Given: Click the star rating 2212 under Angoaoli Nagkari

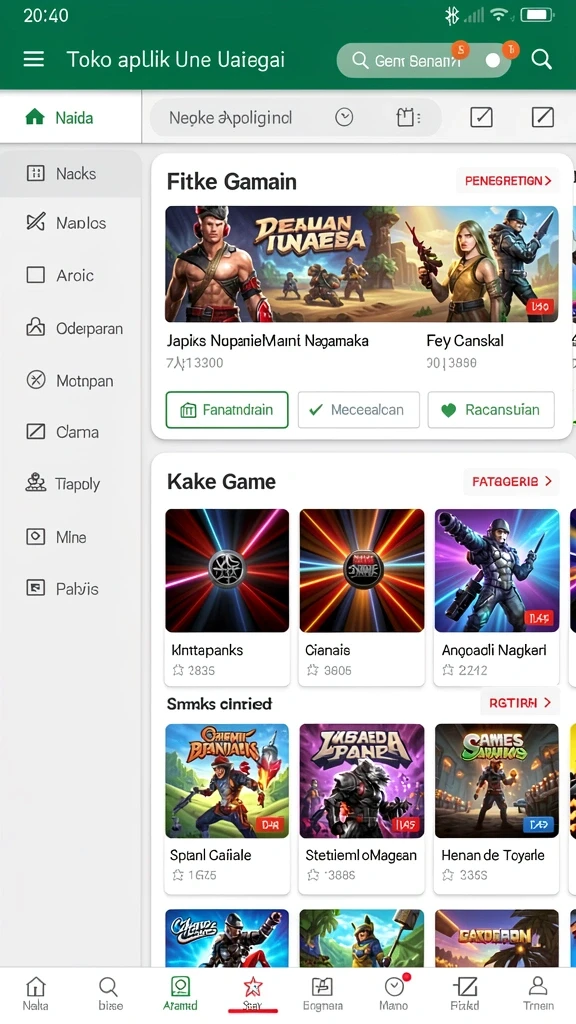Looking at the screenshot, I should point(464,670).
